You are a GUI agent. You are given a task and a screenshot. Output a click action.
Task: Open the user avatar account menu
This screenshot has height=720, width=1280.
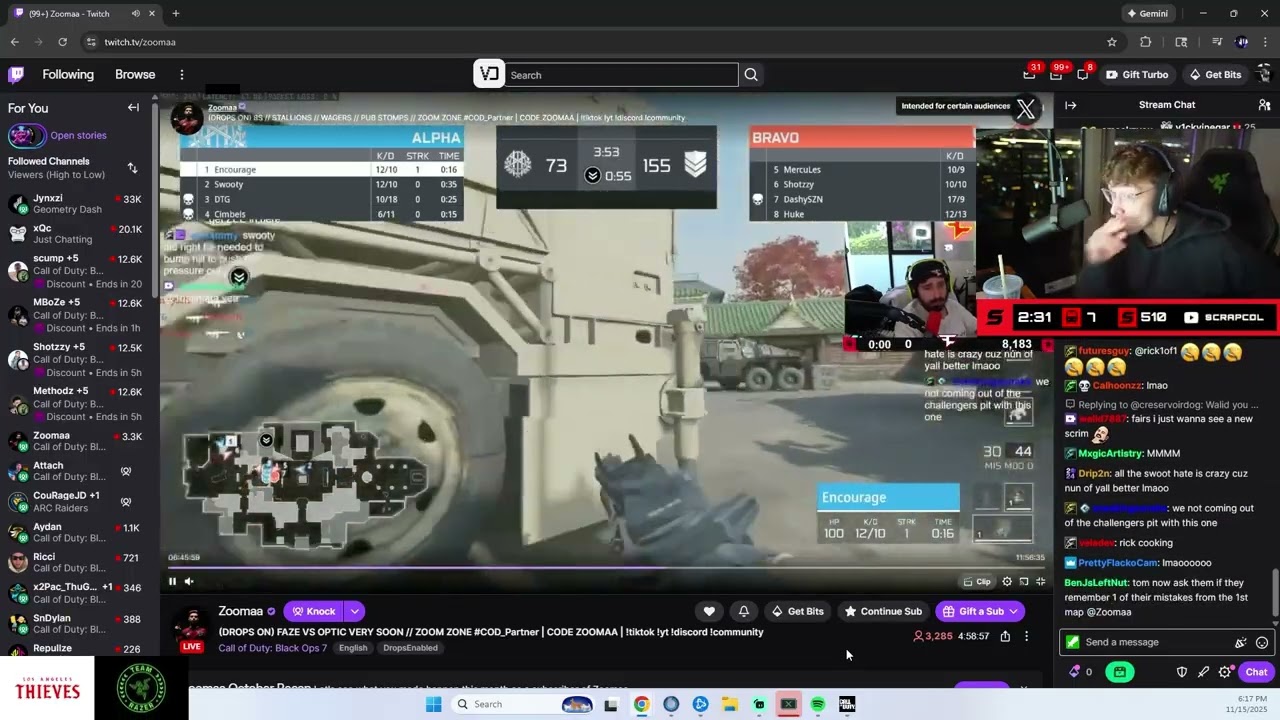(x=1264, y=75)
